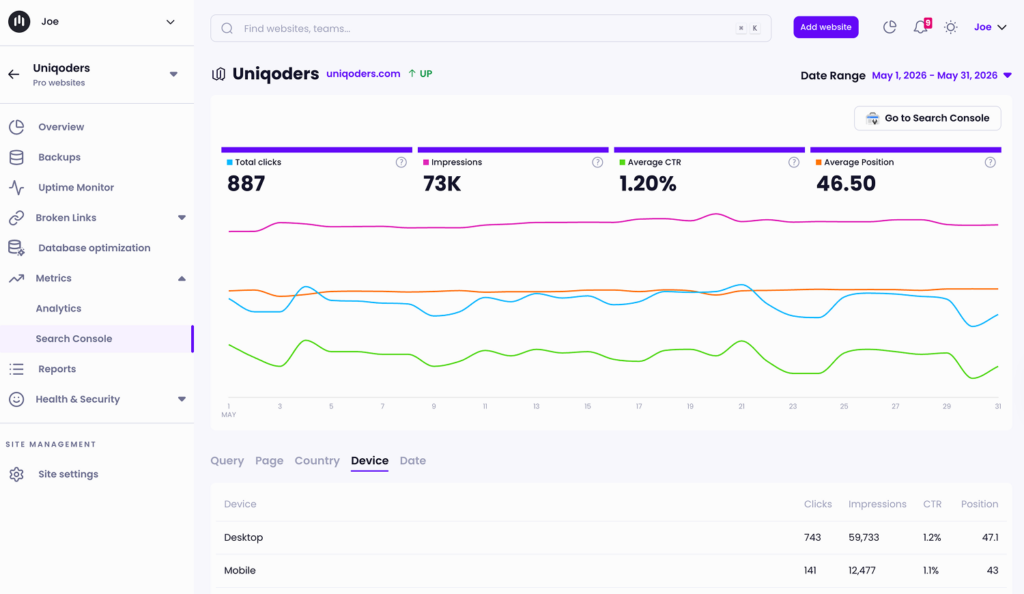1024x594 pixels.
Task: Toggle the Total clicks metric card
Action: click(317, 172)
